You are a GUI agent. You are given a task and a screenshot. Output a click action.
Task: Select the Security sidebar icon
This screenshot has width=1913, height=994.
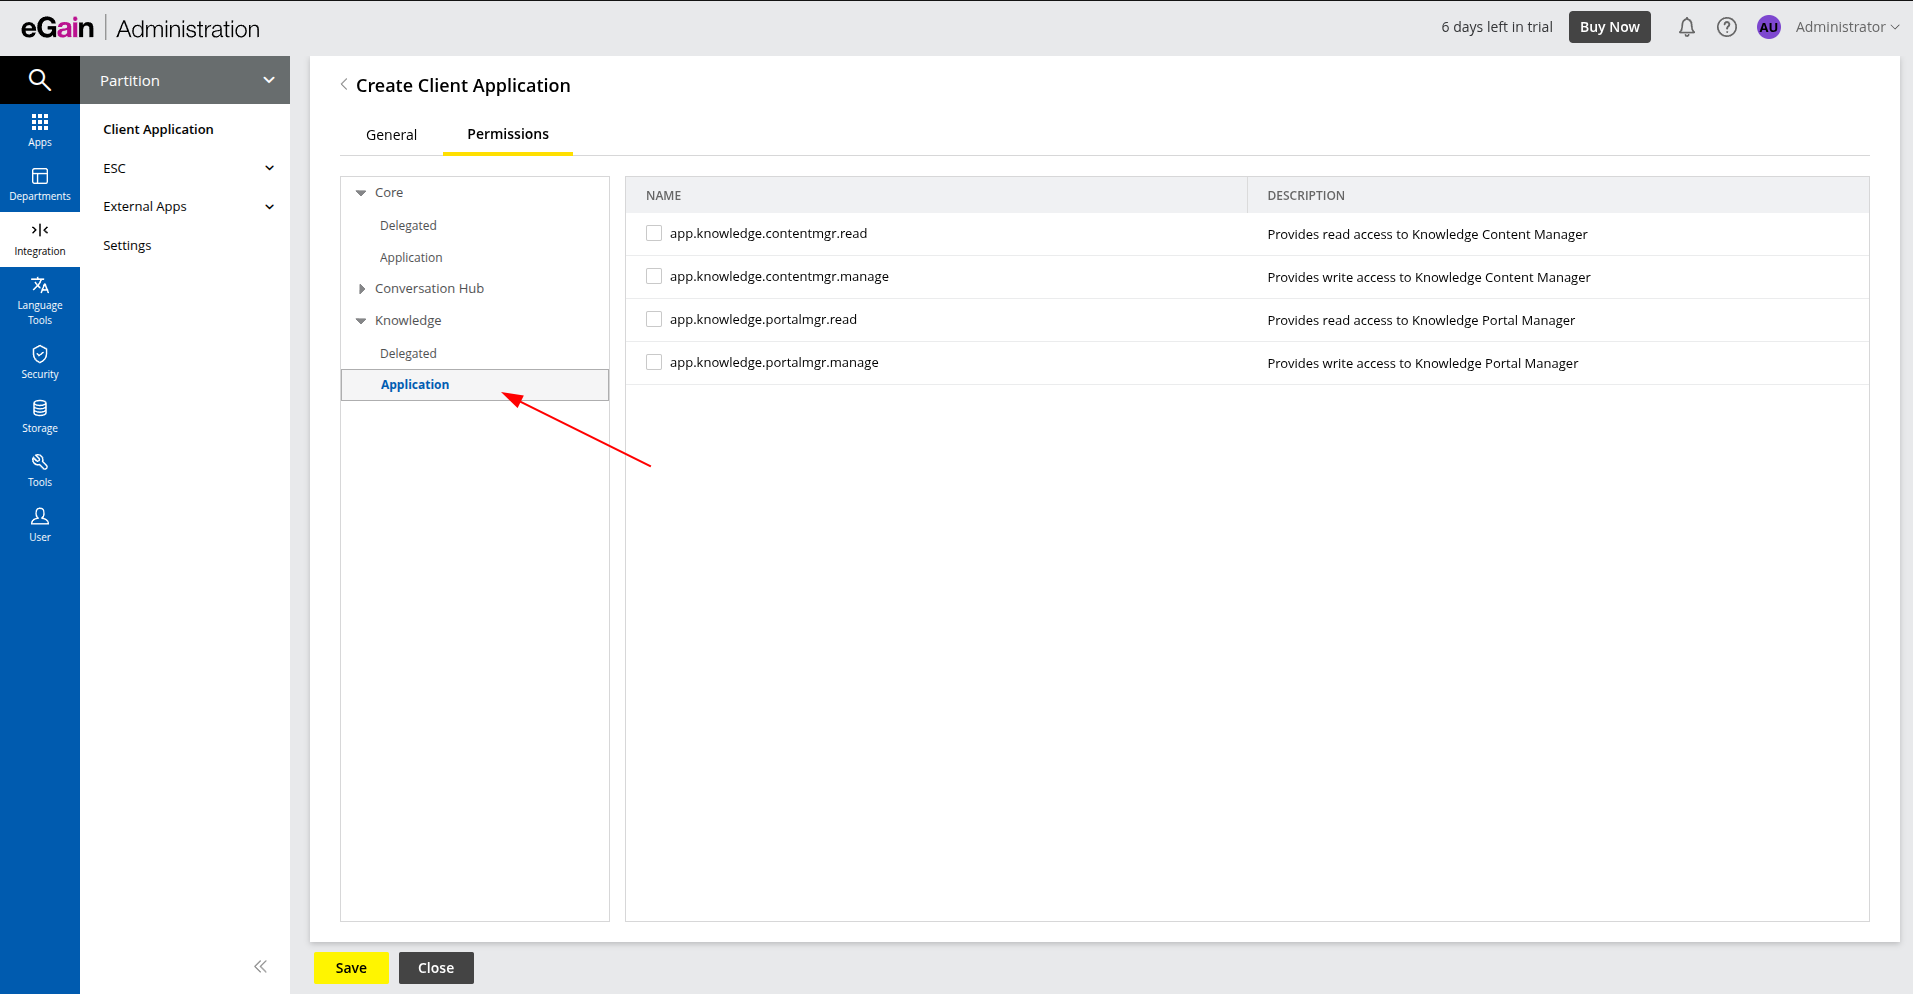tap(40, 360)
